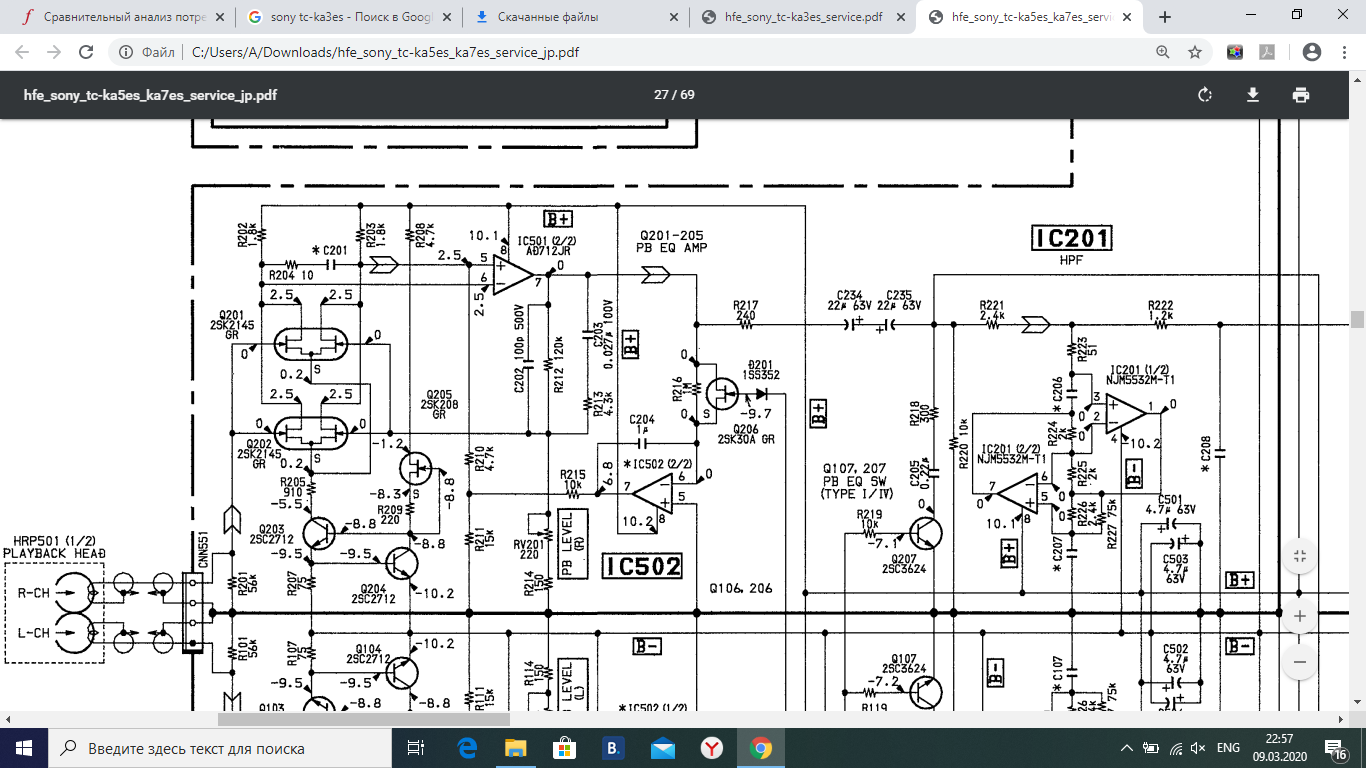
Task: Expand hidden system tray icons
Action: pos(1128,748)
